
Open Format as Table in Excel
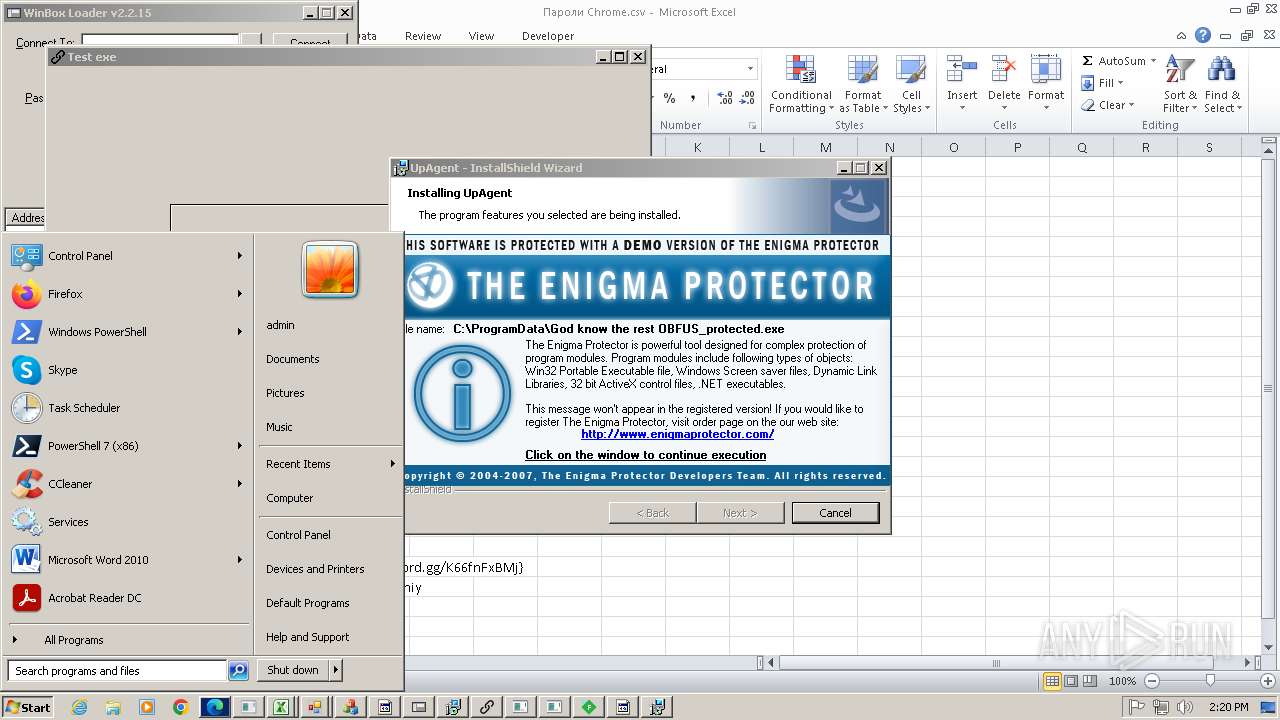pos(863,84)
